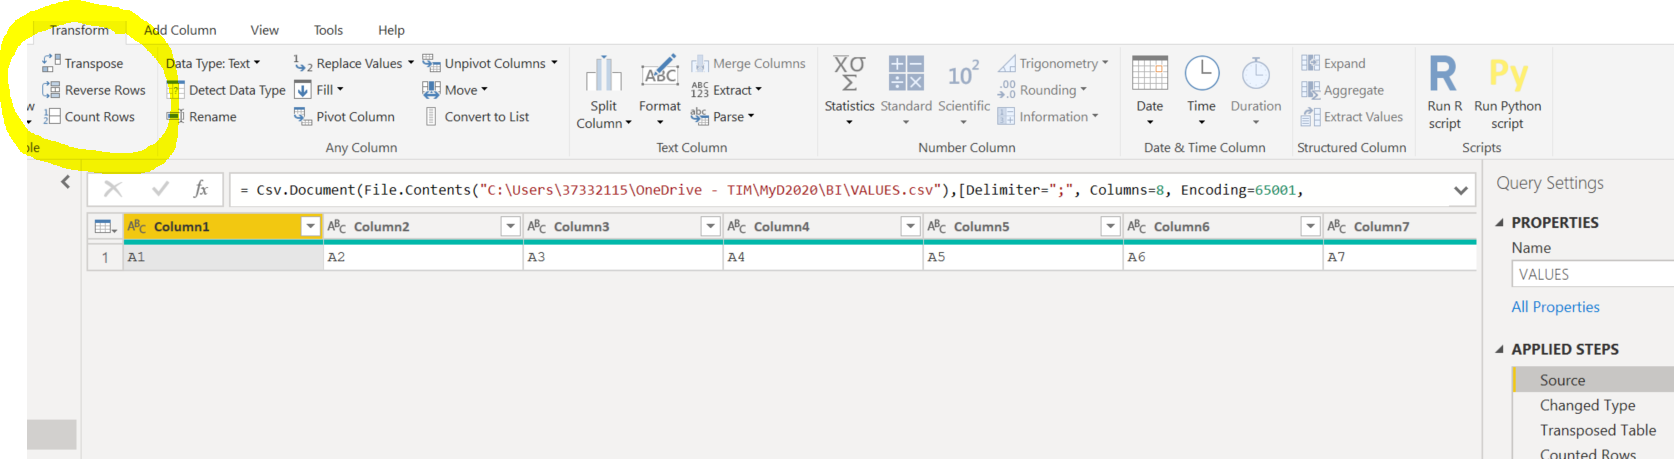
Task: Click the Date calendar icon
Action: pos(1150,74)
